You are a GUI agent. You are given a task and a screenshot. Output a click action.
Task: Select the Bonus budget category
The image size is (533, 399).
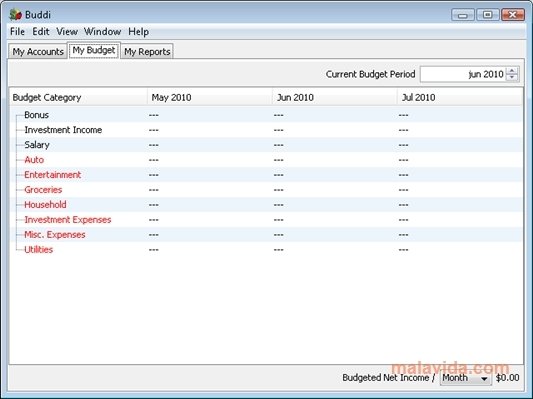(36, 115)
